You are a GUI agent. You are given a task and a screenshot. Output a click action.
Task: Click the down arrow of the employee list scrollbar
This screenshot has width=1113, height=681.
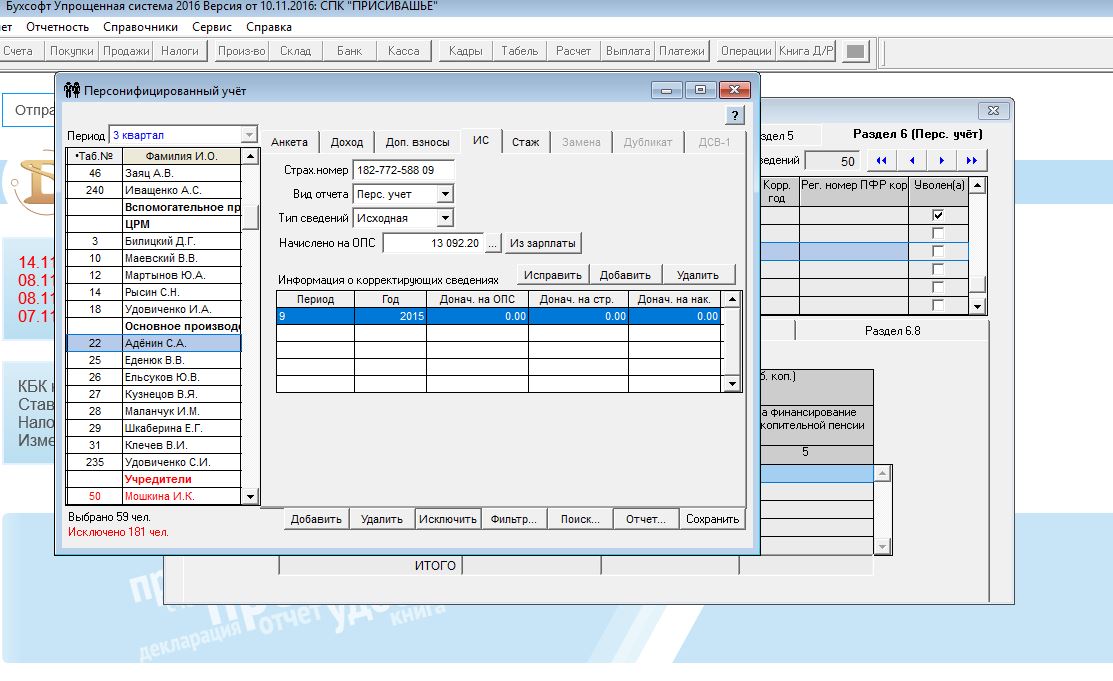[x=250, y=495]
